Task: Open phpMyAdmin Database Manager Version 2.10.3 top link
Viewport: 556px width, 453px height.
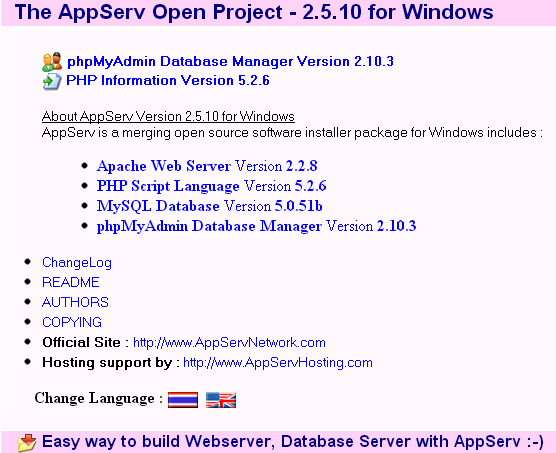Action: (230, 61)
